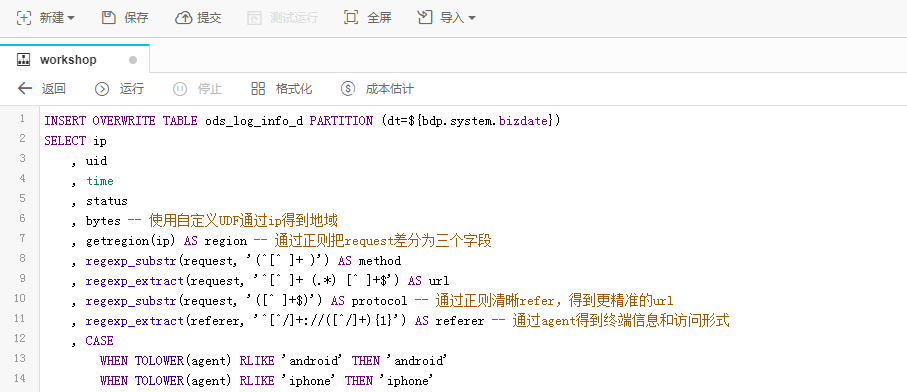Click line number 1 in gutter

pos(22,119)
